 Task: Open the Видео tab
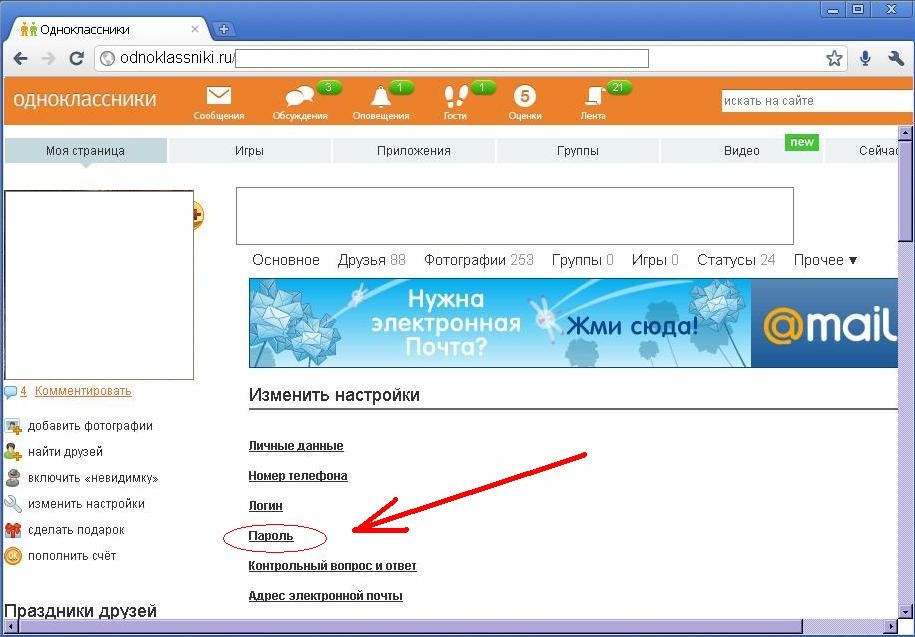[x=742, y=150]
